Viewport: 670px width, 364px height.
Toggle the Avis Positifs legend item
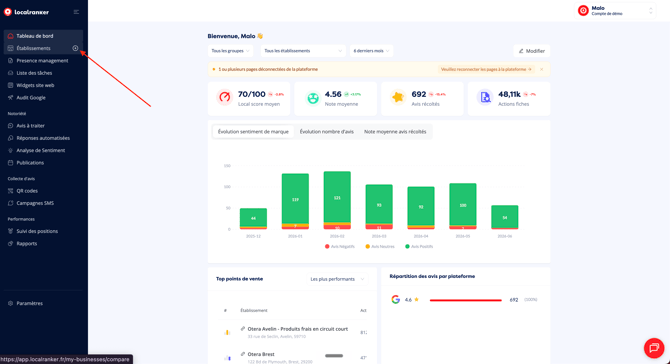(x=419, y=247)
